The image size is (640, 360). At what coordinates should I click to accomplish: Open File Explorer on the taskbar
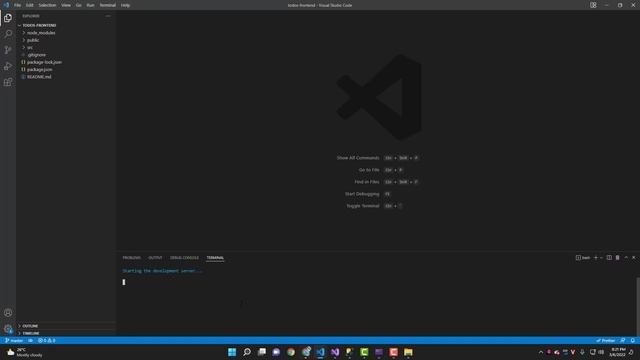pyautogui.click(x=408, y=352)
